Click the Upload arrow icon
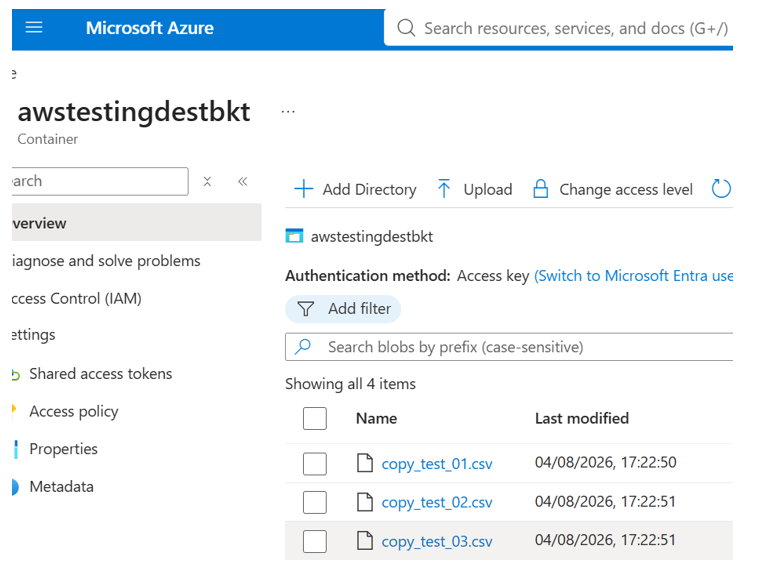 click(444, 189)
